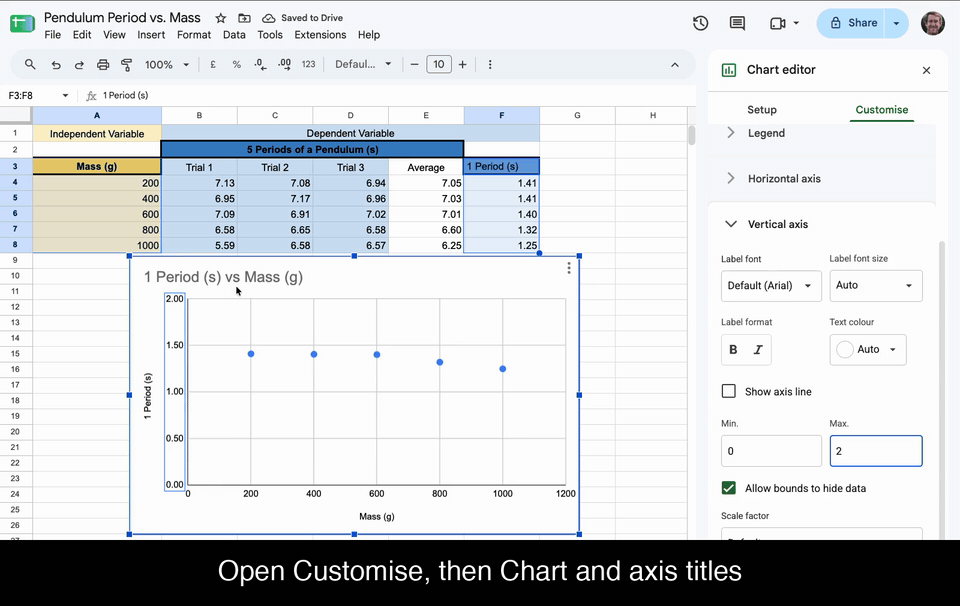
Task: Open the video call options dropdown arrow
Action: 796,23
